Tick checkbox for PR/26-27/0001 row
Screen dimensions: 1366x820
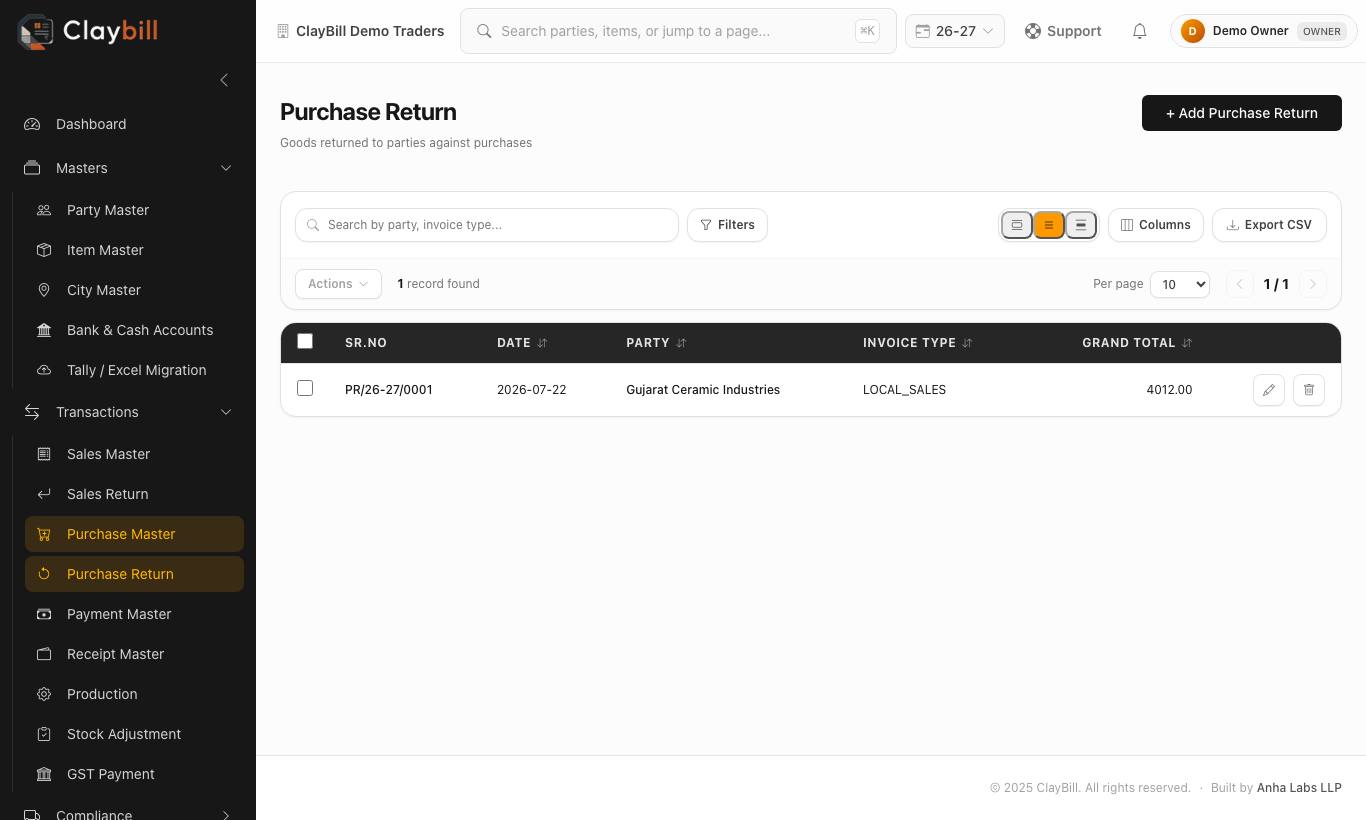305,388
